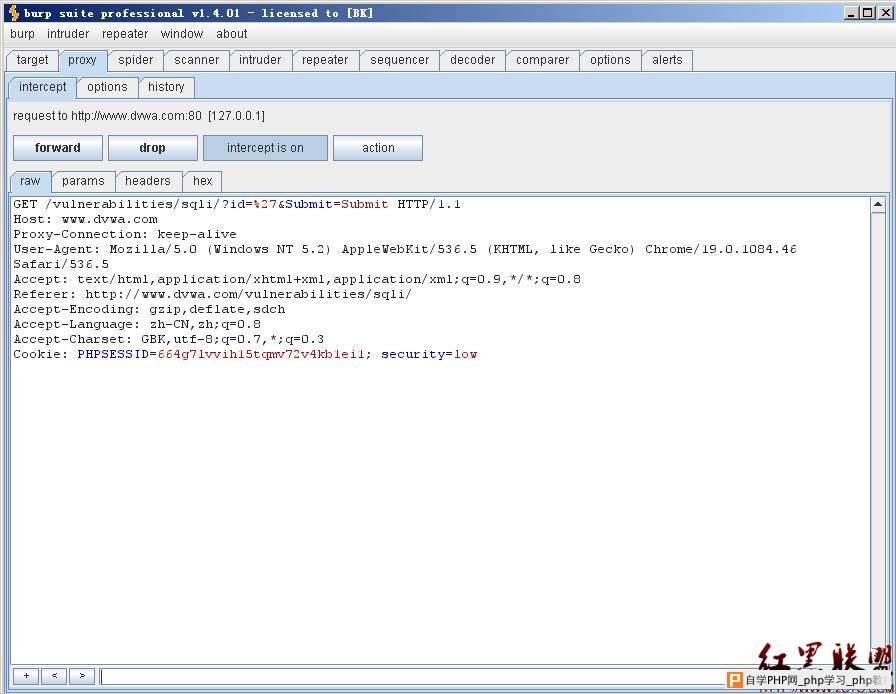Select the raw request view tab

30,181
